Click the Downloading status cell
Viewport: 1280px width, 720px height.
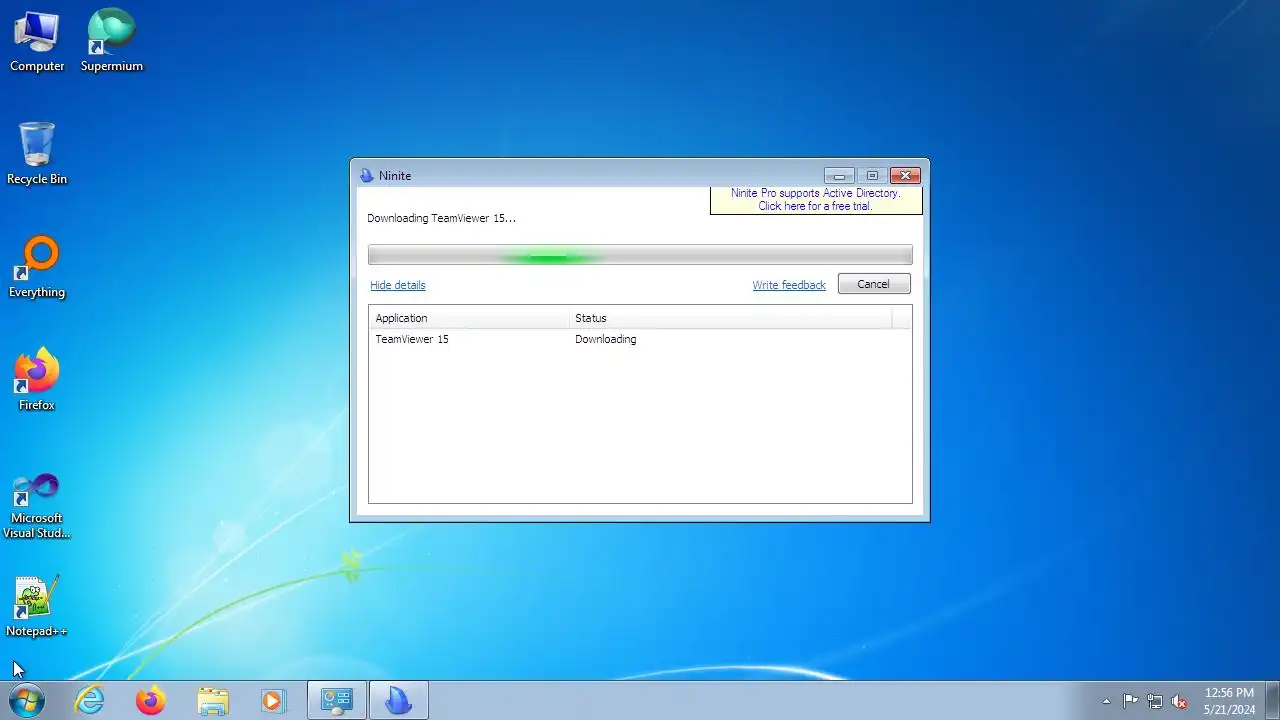click(606, 339)
